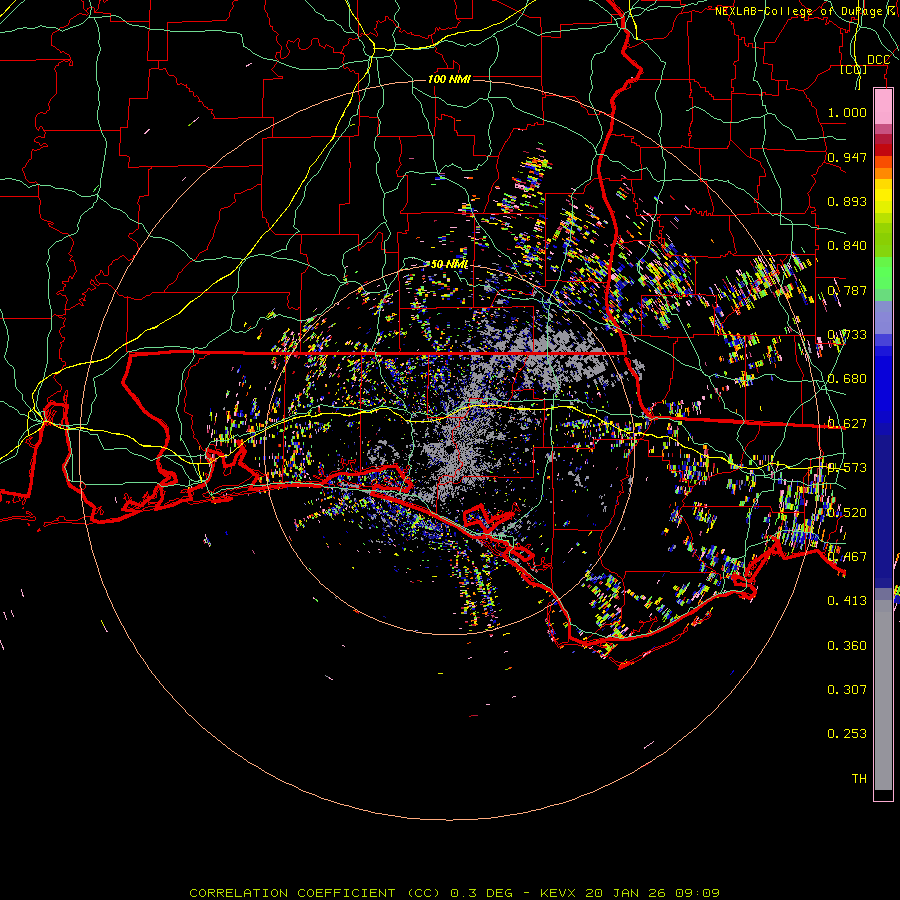Select the 0.307 scale value
Viewport: 900px width, 900px height.
pos(847,689)
